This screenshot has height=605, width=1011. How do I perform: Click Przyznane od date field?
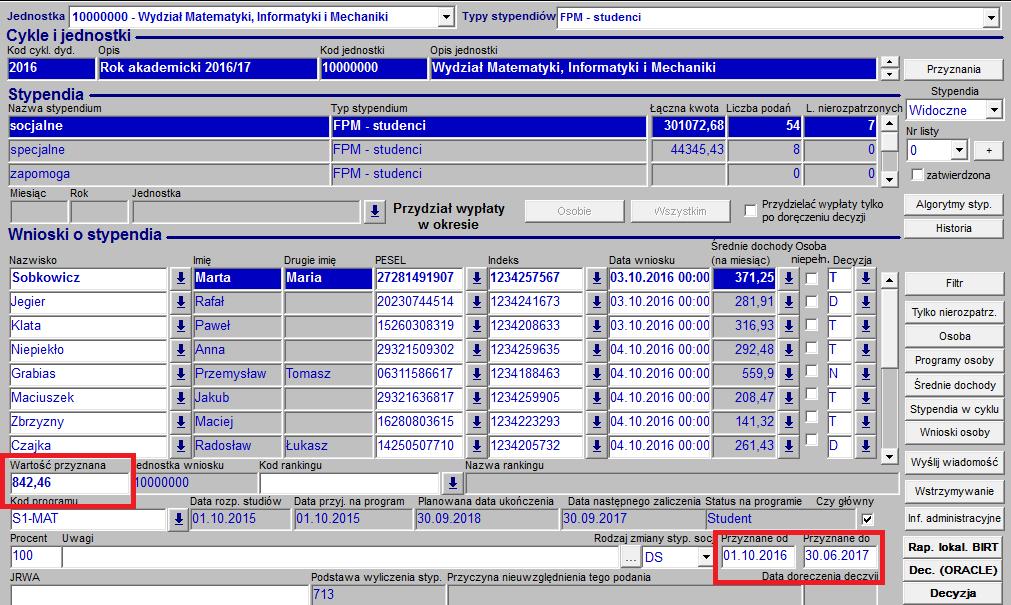[758, 556]
